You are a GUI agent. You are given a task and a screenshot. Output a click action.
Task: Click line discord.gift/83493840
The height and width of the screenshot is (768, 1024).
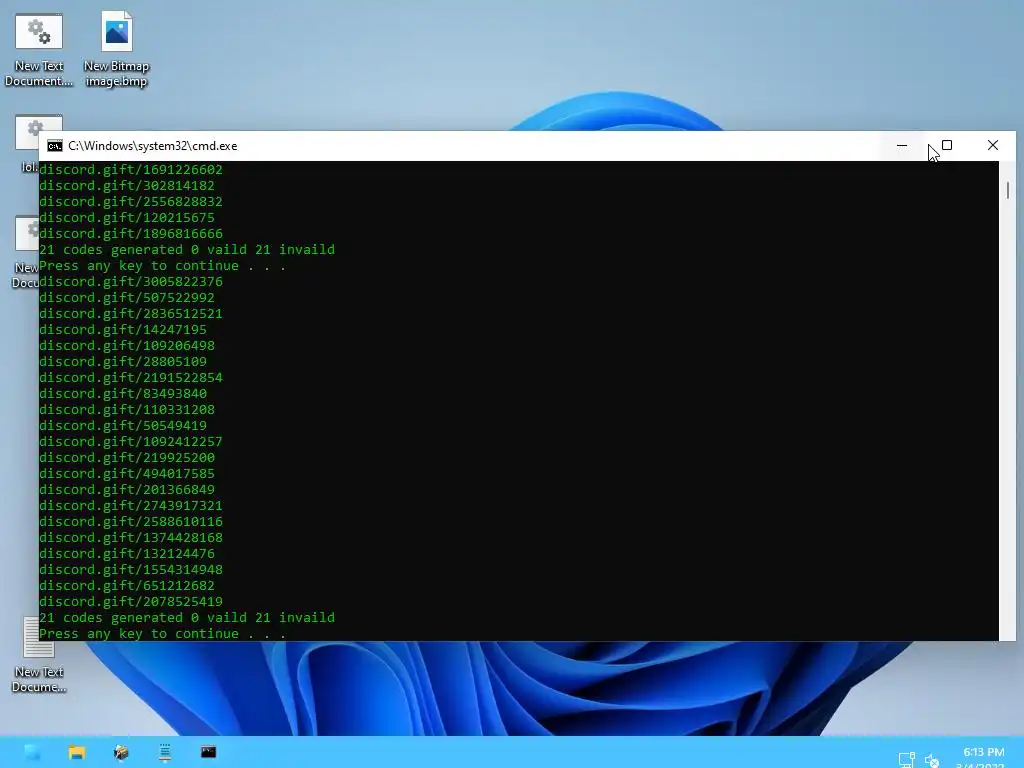pyautogui.click(x=123, y=394)
